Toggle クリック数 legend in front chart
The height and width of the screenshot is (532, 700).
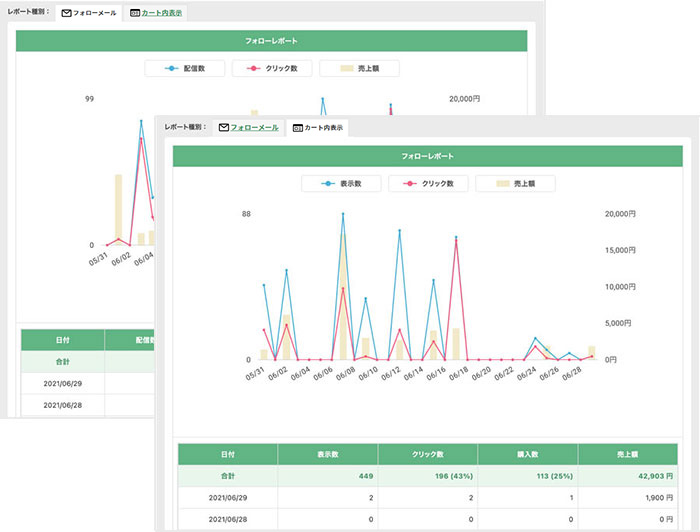428,183
